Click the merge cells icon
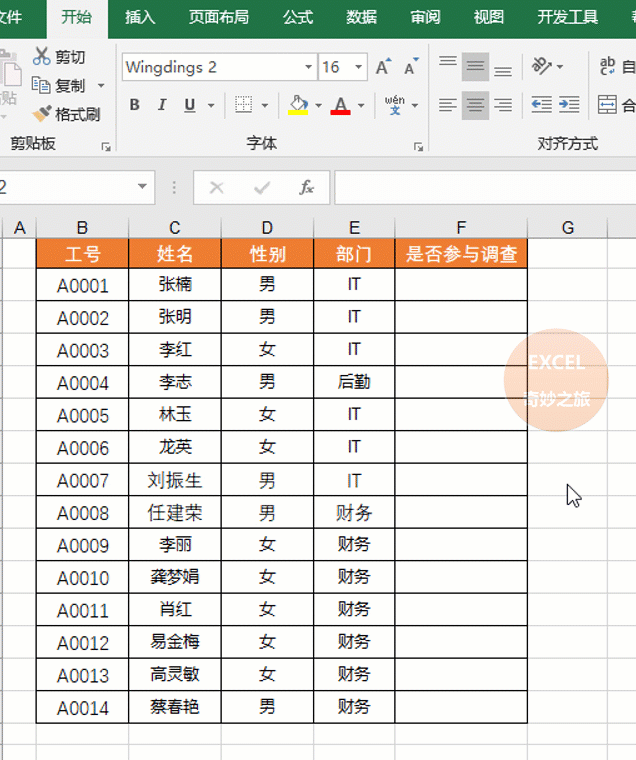The height and width of the screenshot is (760, 636). point(607,105)
